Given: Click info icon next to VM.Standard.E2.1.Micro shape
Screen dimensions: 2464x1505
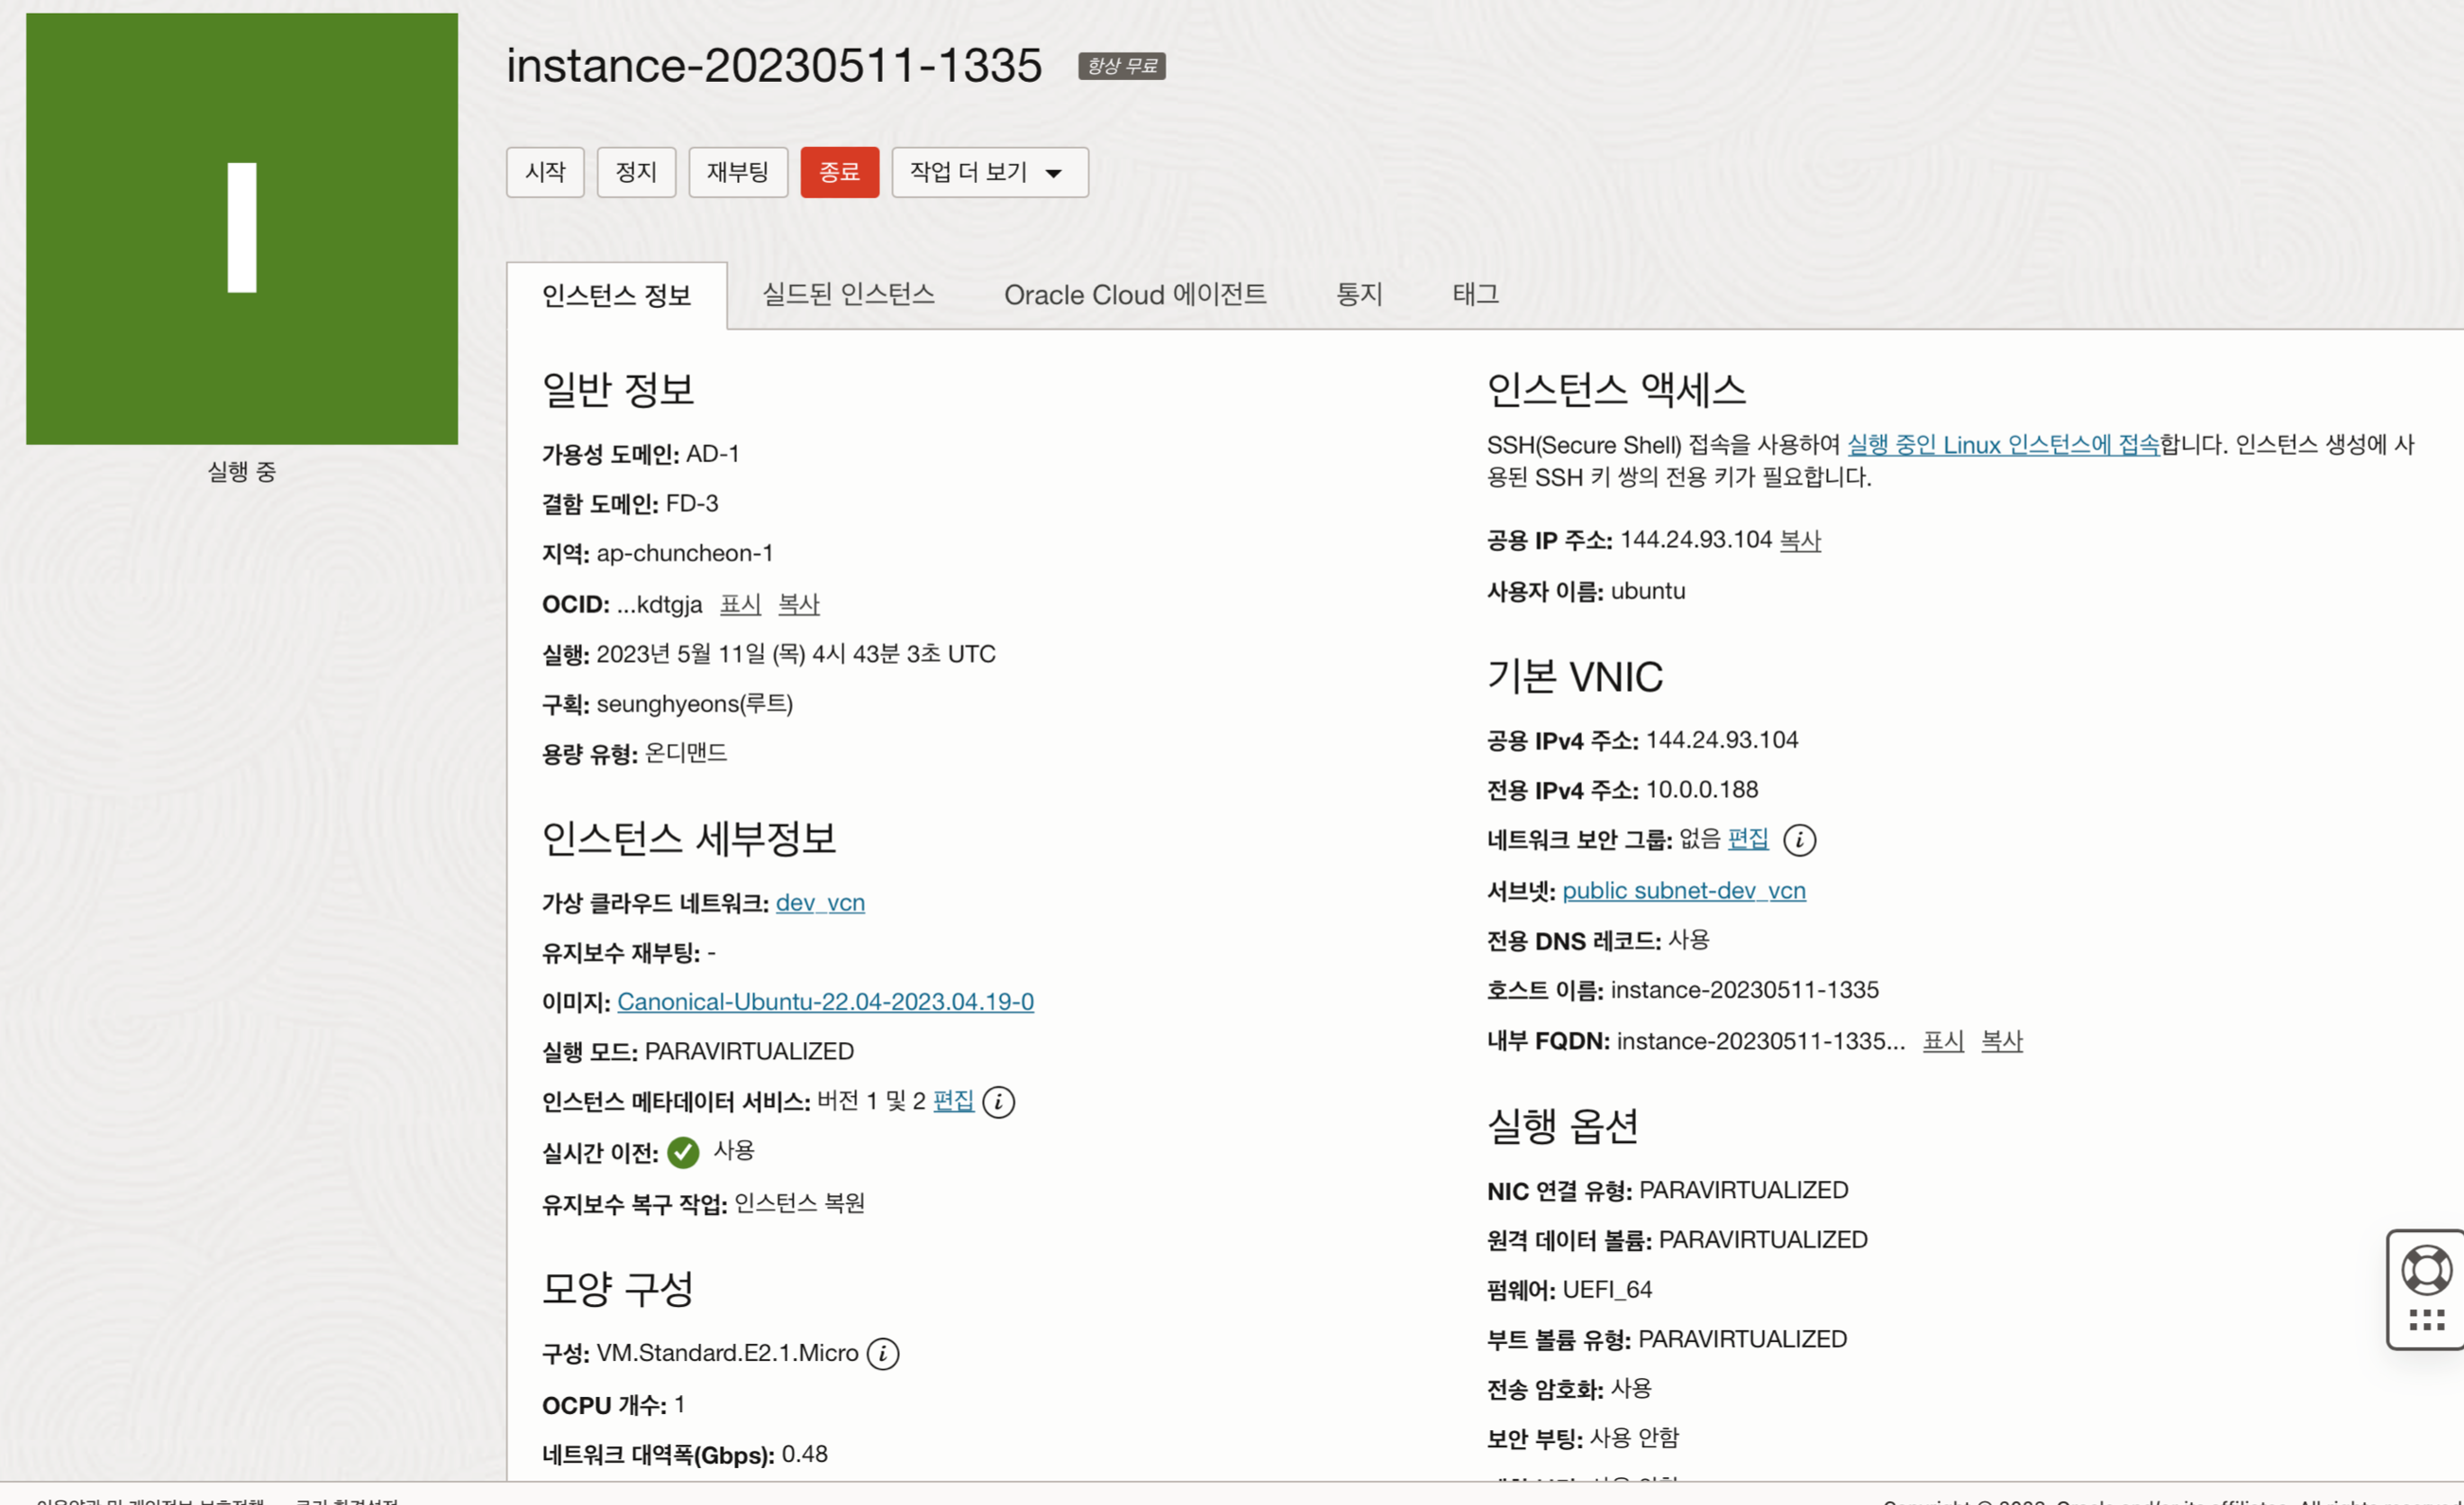Looking at the screenshot, I should pos(882,1354).
